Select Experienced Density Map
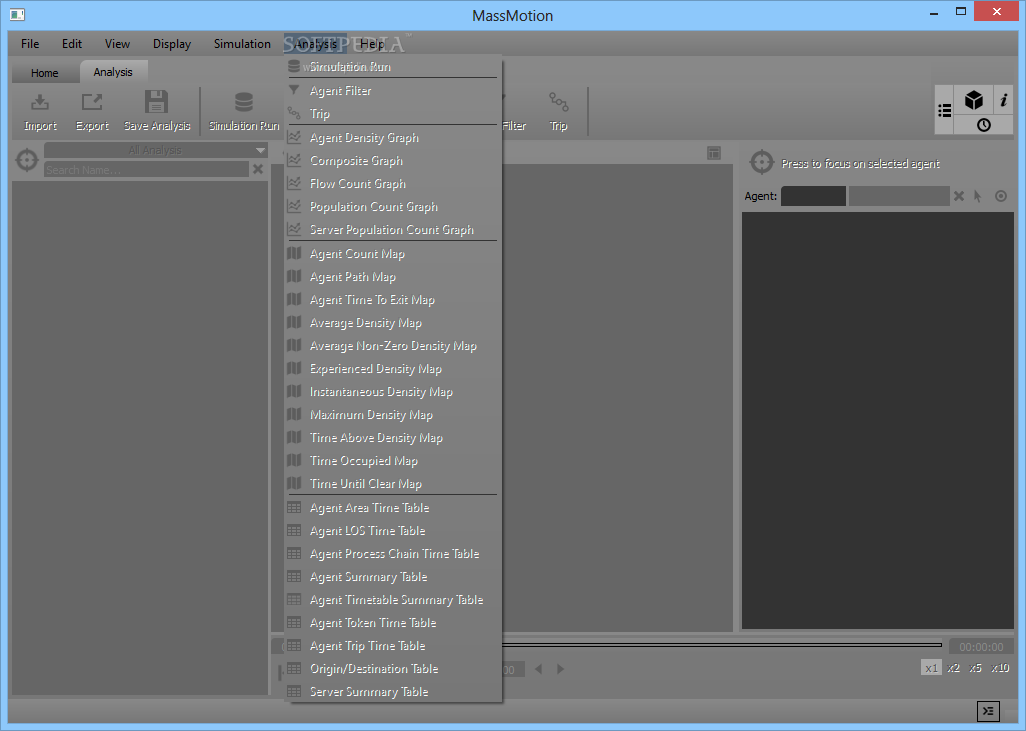This screenshot has height=731, width=1026. [393, 368]
